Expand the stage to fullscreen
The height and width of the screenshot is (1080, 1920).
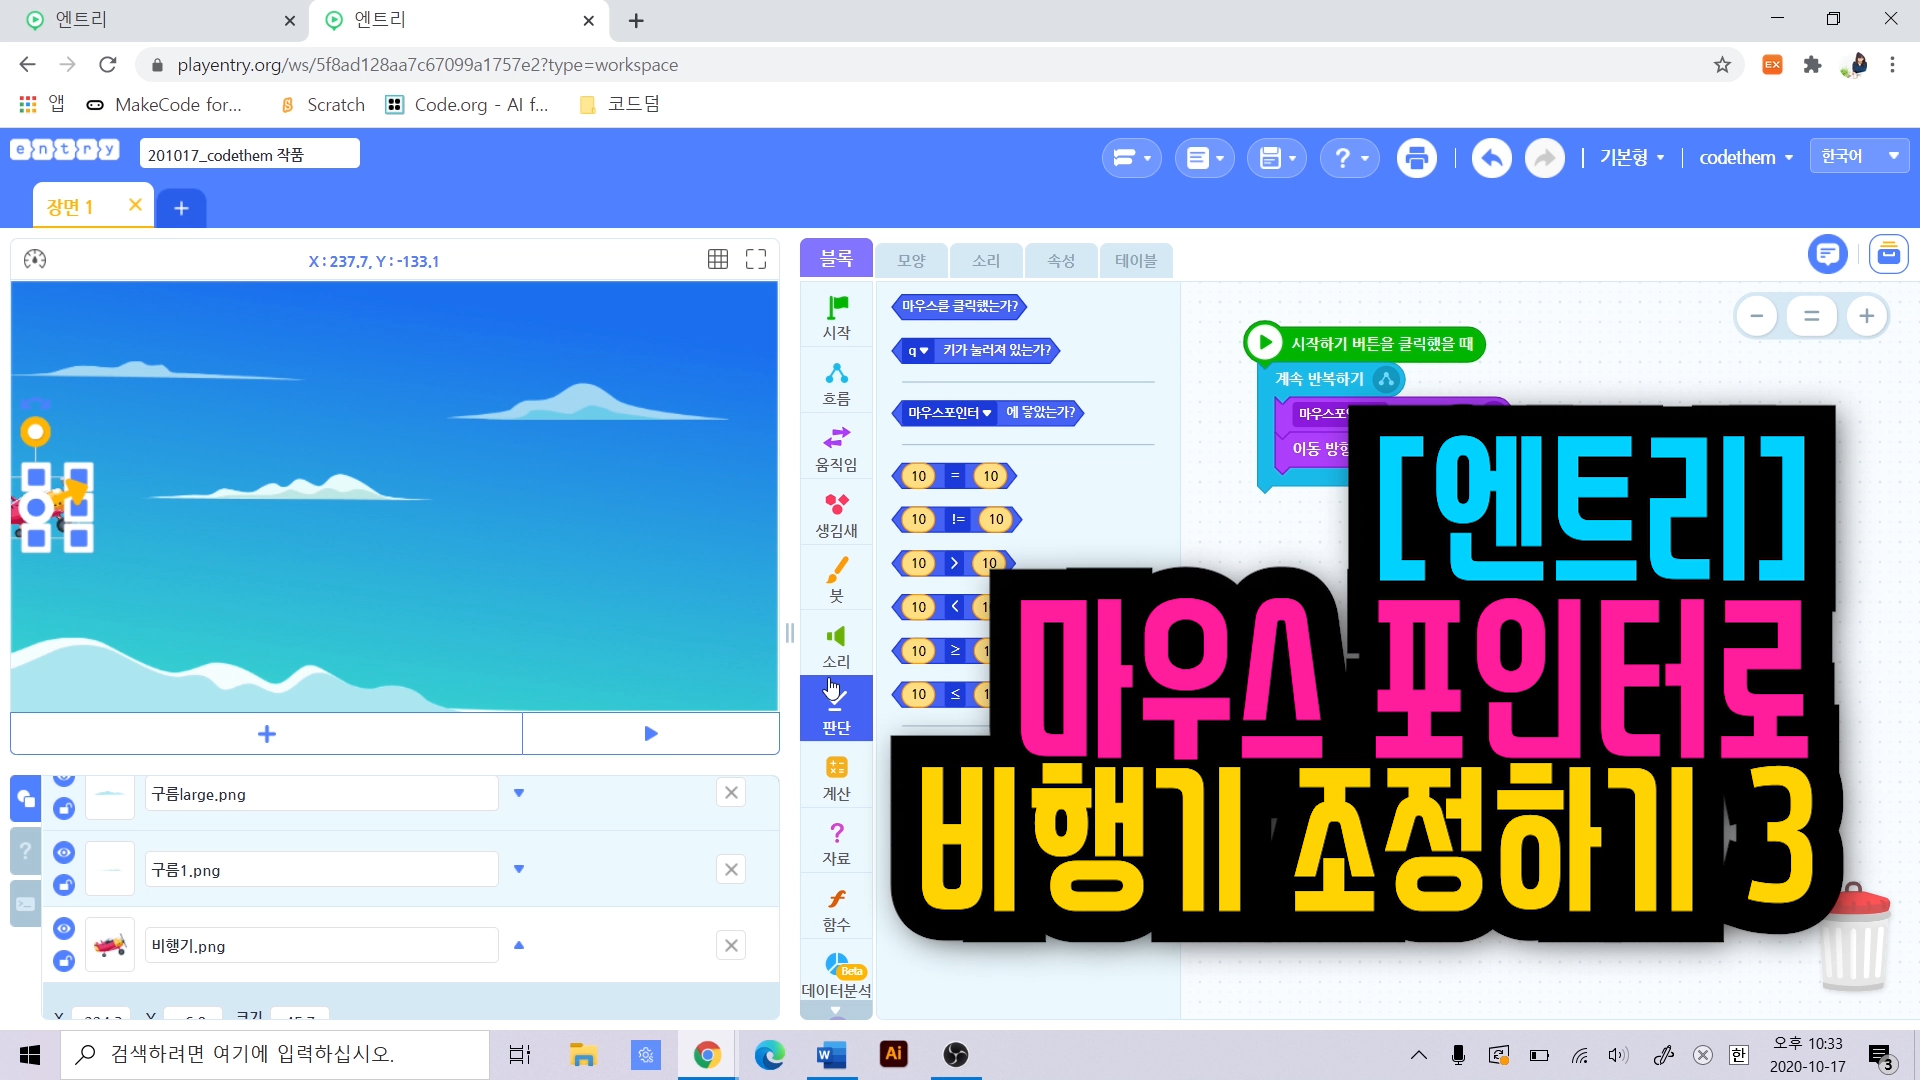point(756,260)
